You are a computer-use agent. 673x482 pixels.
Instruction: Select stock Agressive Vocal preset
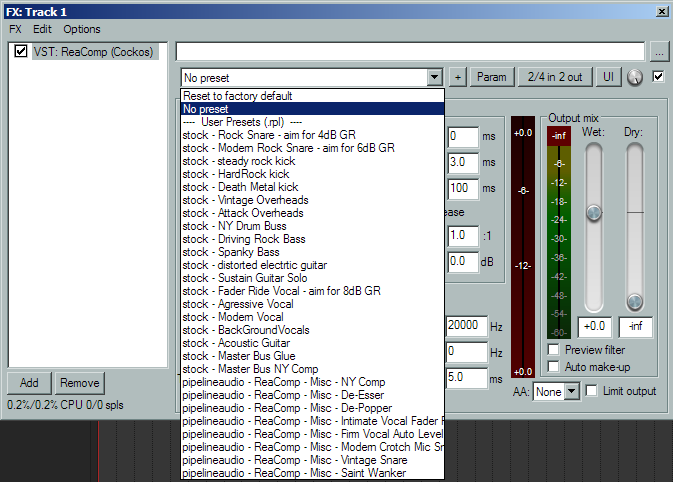312,304
